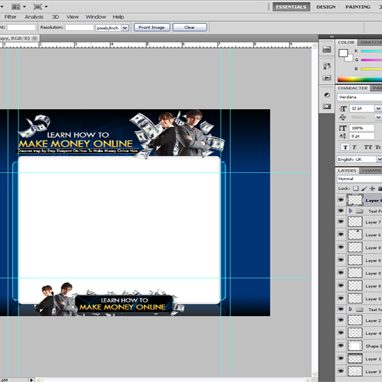382x382 pixels.
Task: Expand the first text folder group
Action: [x=350, y=211]
